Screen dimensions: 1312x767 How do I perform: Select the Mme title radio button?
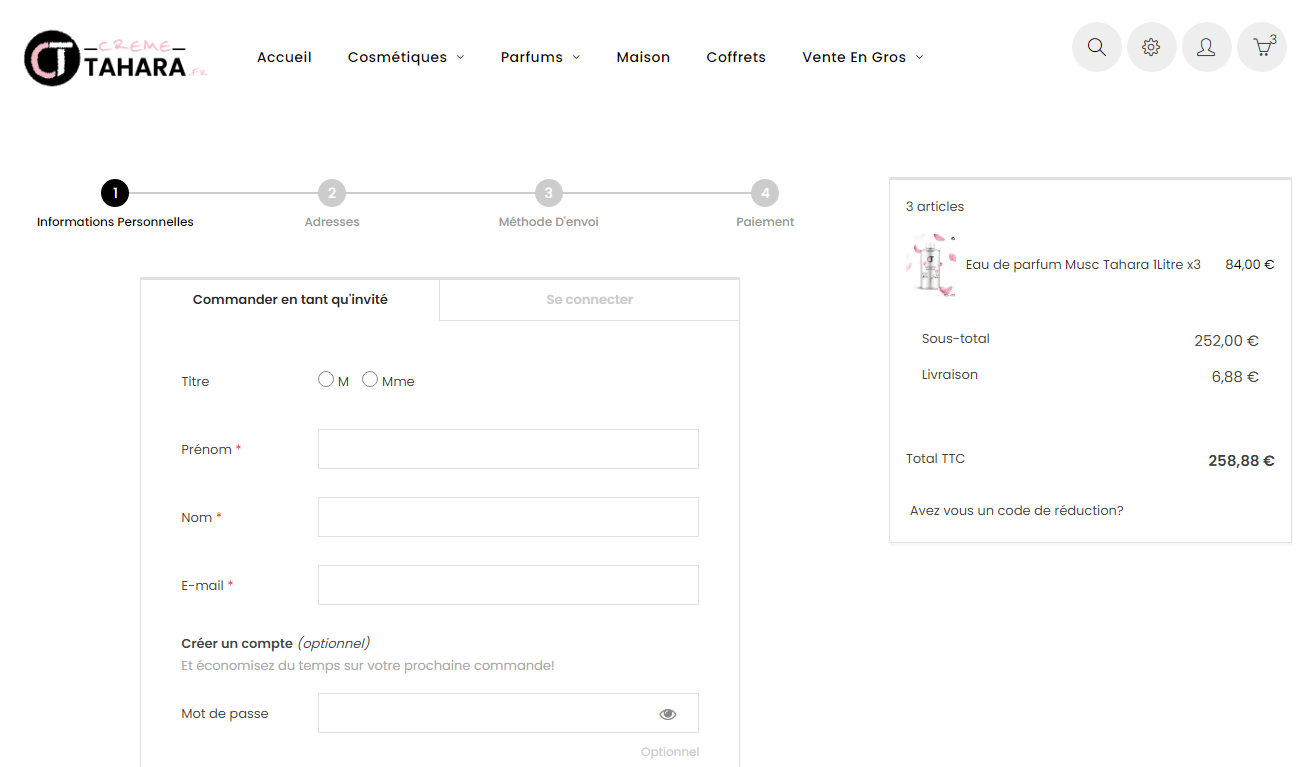point(370,379)
